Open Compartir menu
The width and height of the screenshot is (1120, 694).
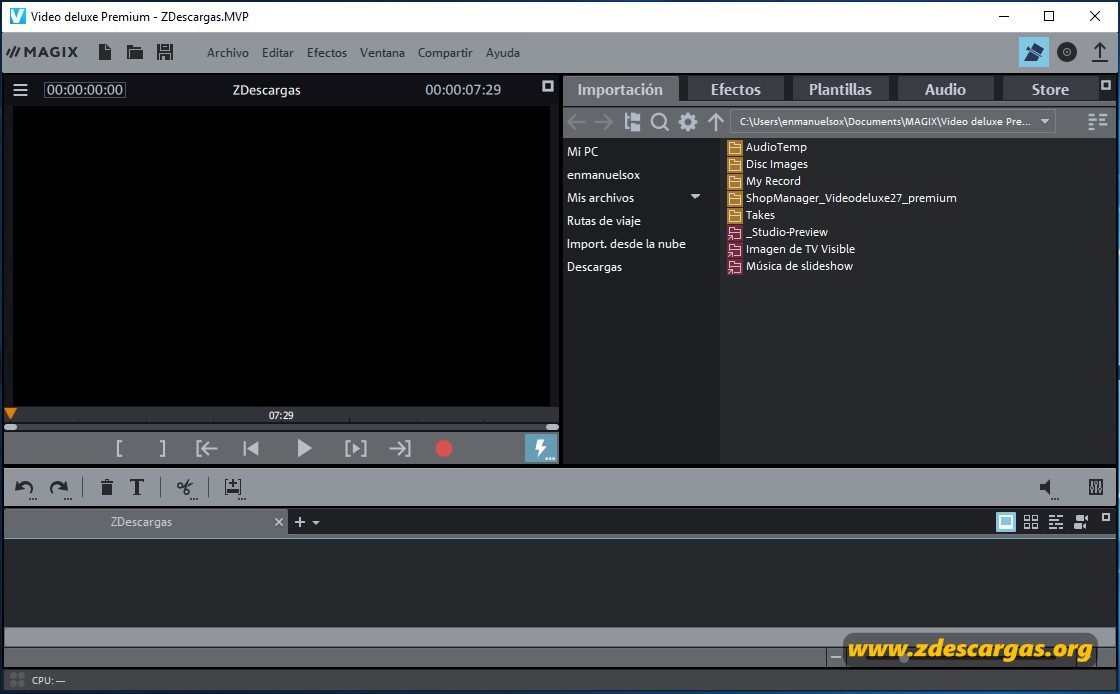click(x=445, y=53)
